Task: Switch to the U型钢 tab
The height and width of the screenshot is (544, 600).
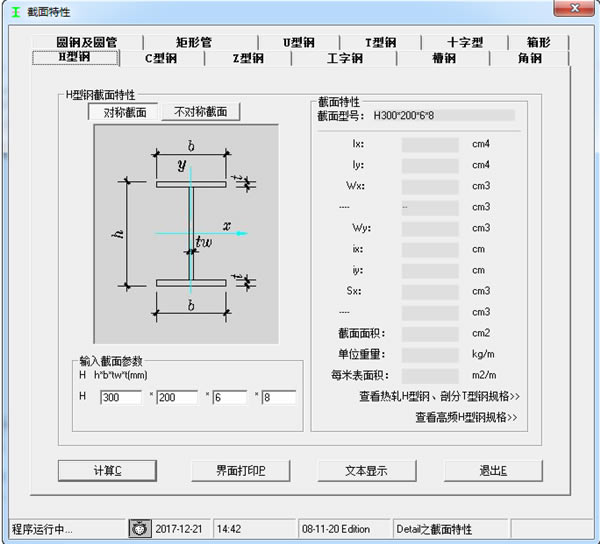Action: click(298, 43)
